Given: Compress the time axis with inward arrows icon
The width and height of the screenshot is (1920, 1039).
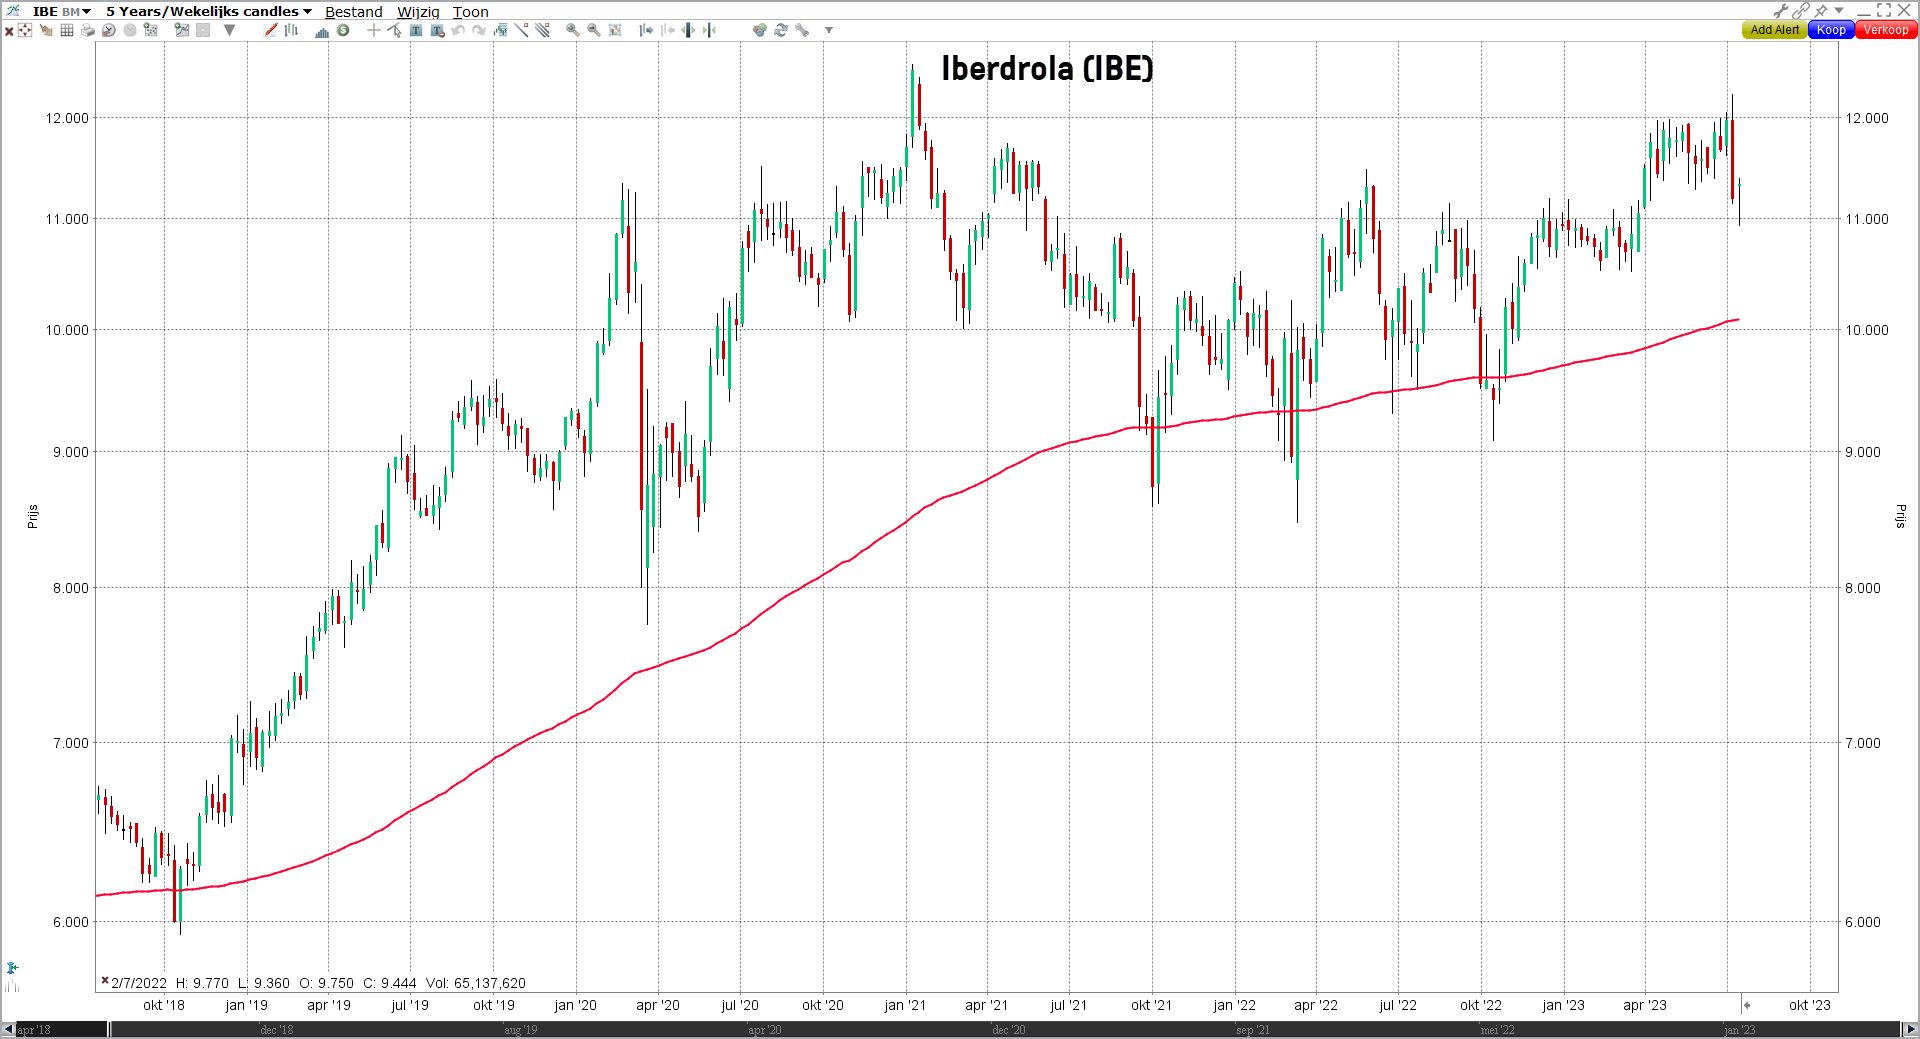Looking at the screenshot, I should 709,30.
